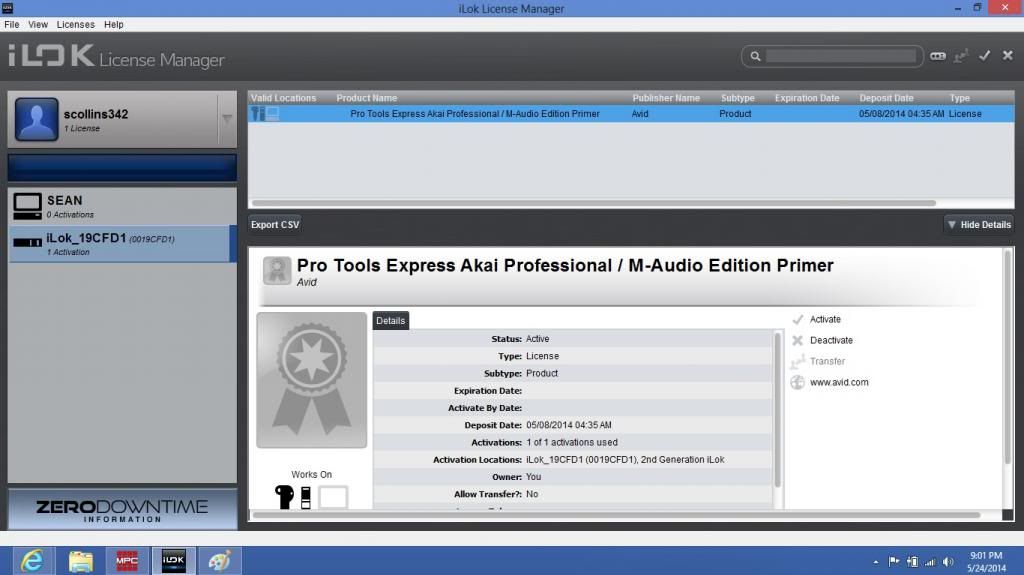Open the Help menu
This screenshot has height=575, width=1024.
click(114, 24)
